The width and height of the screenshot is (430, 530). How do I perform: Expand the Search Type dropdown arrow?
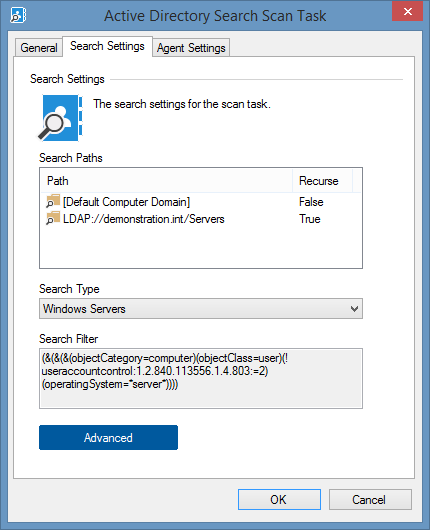(354, 309)
